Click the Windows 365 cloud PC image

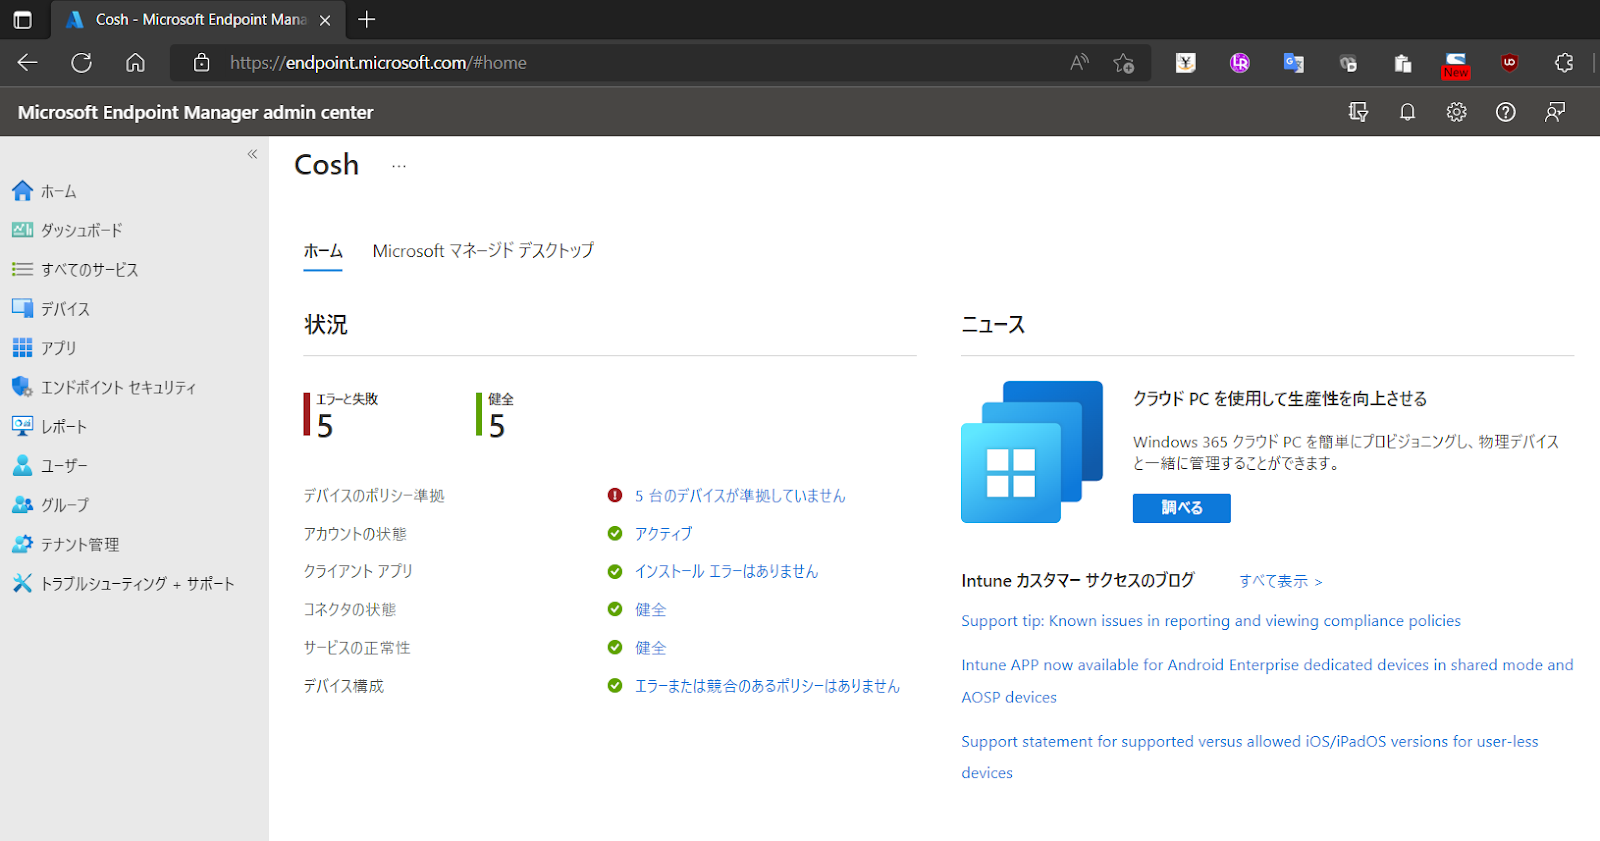click(x=1032, y=452)
